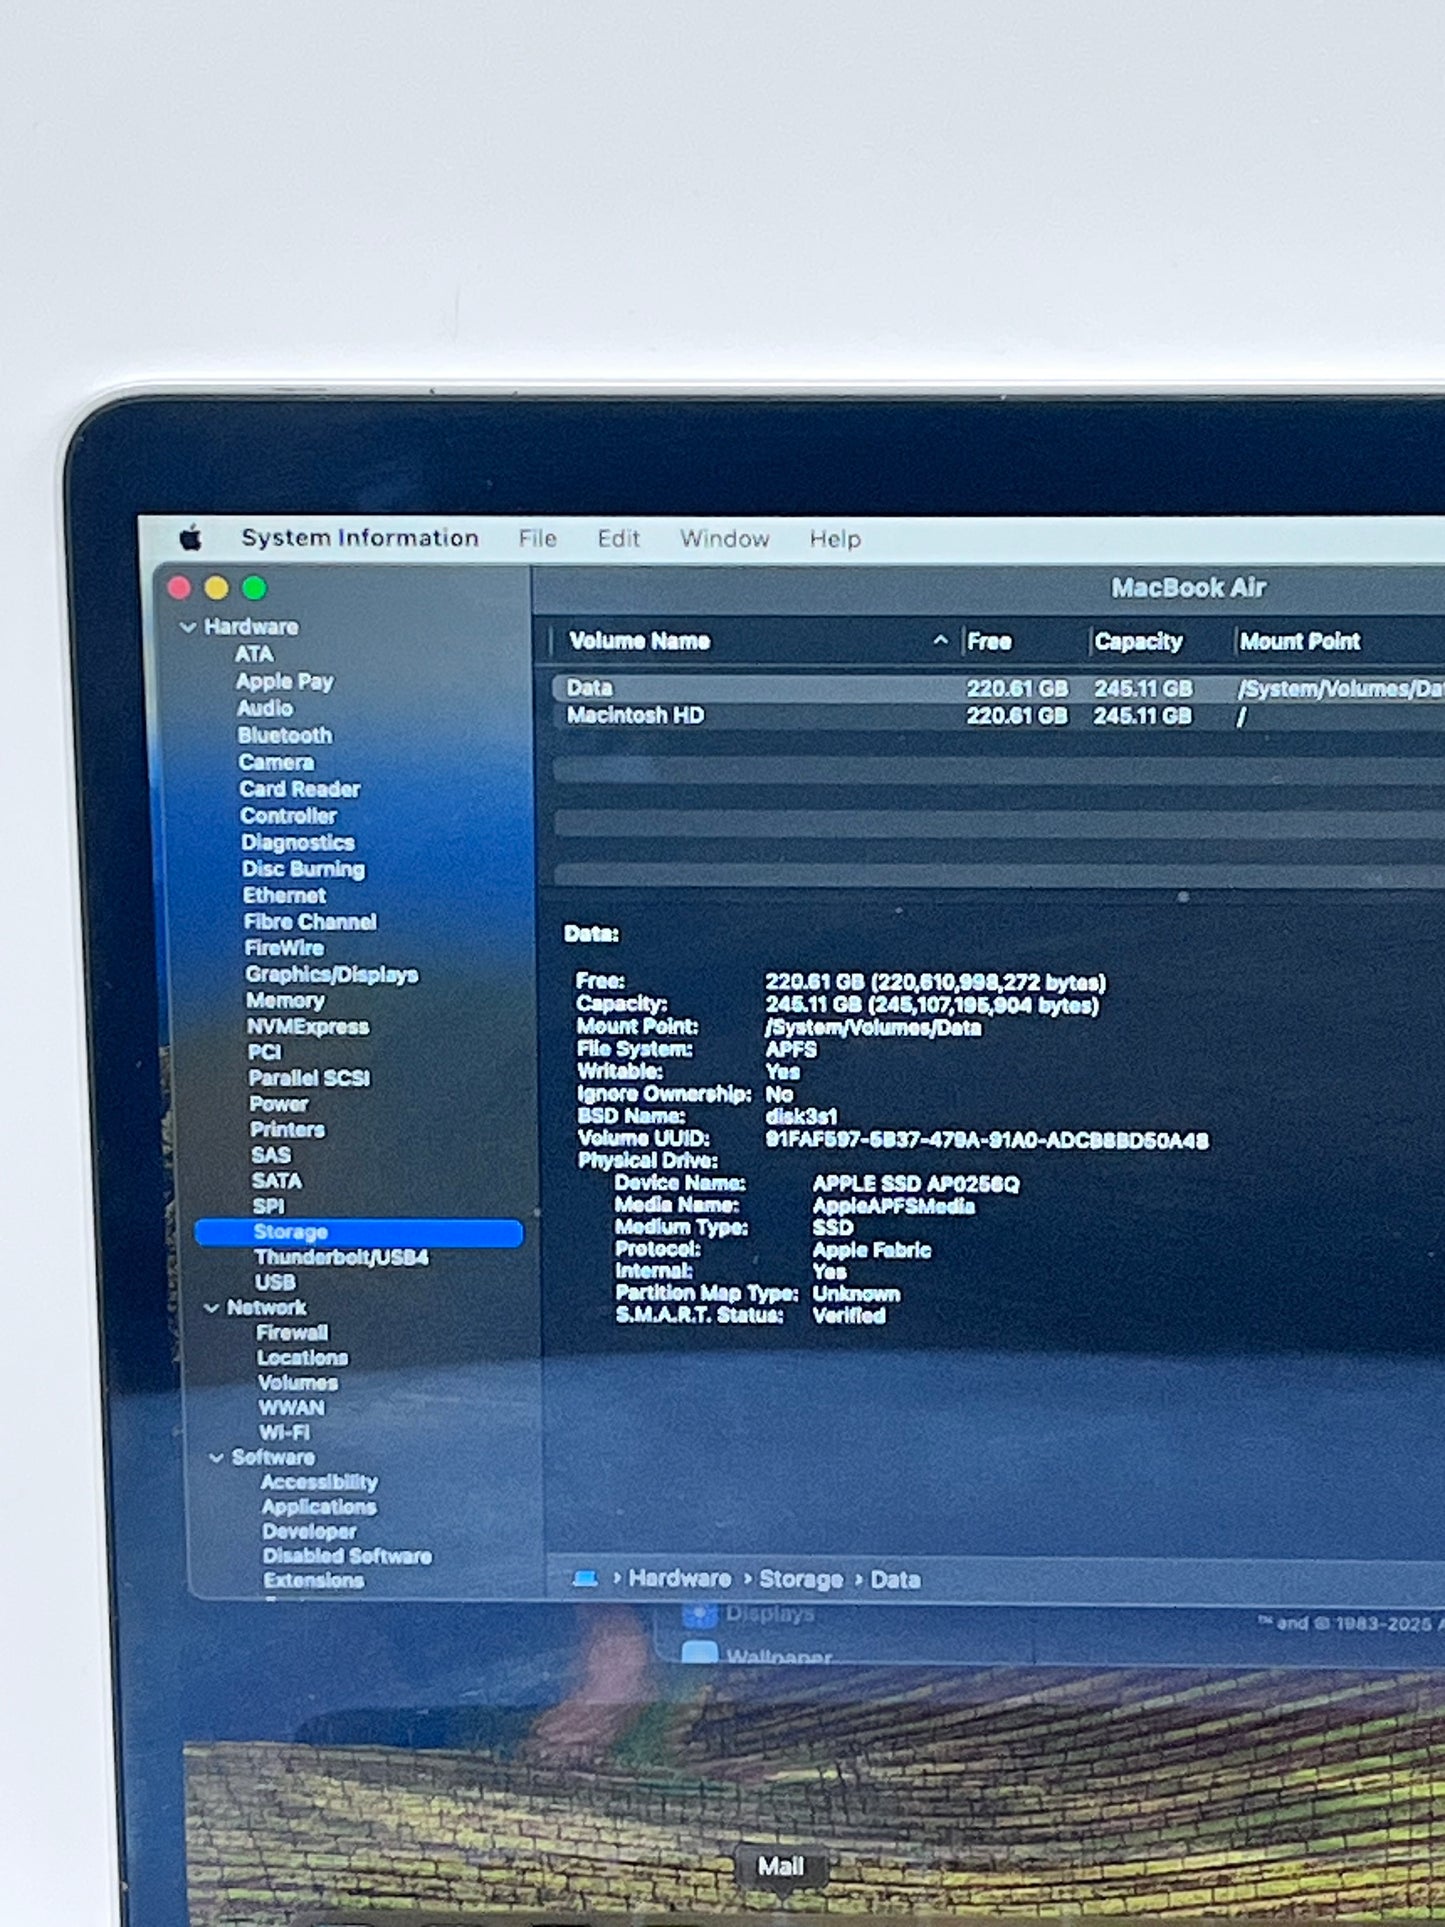Select the highlighted Storage item
Viewport: 1445px width, 1927px height.
(359, 1232)
